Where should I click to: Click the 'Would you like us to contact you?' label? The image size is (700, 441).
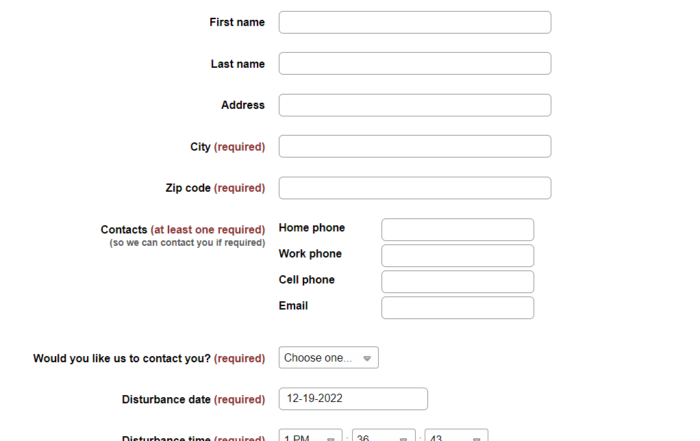pos(148,358)
